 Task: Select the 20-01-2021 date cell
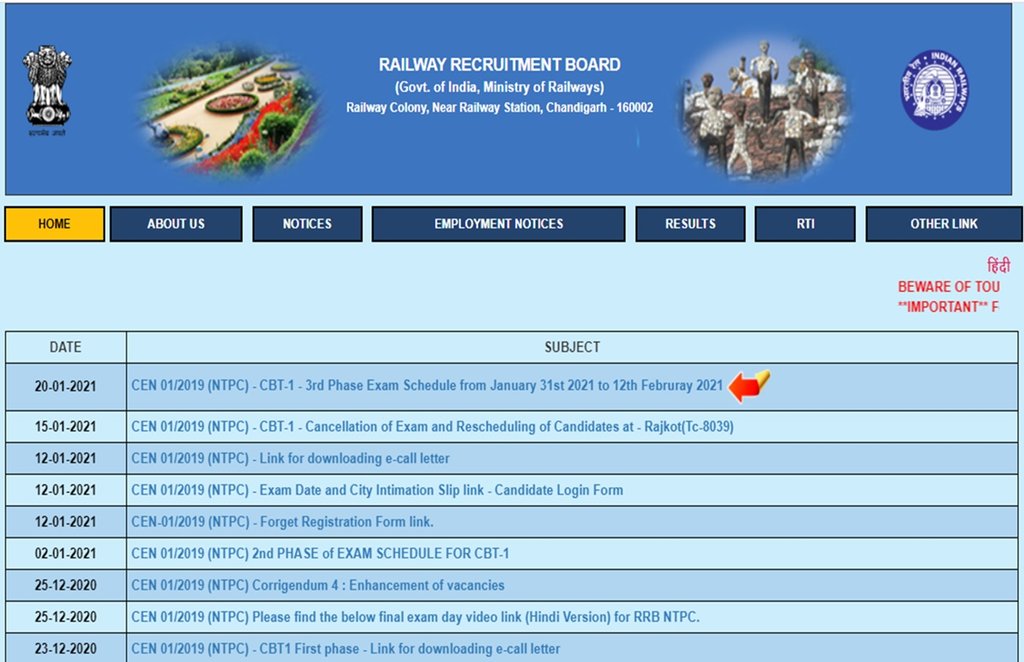click(65, 386)
